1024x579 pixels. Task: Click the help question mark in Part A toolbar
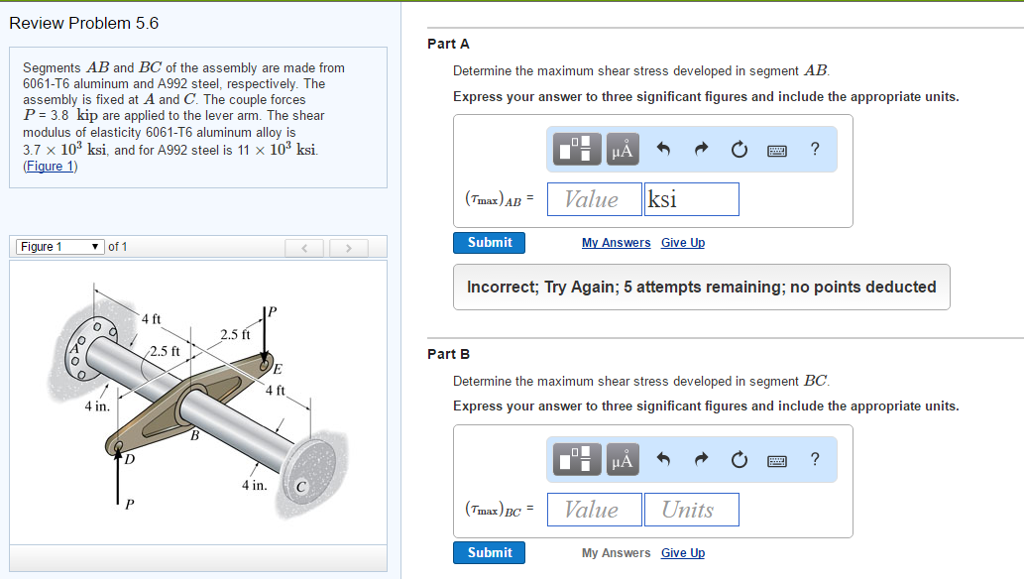[x=814, y=148]
